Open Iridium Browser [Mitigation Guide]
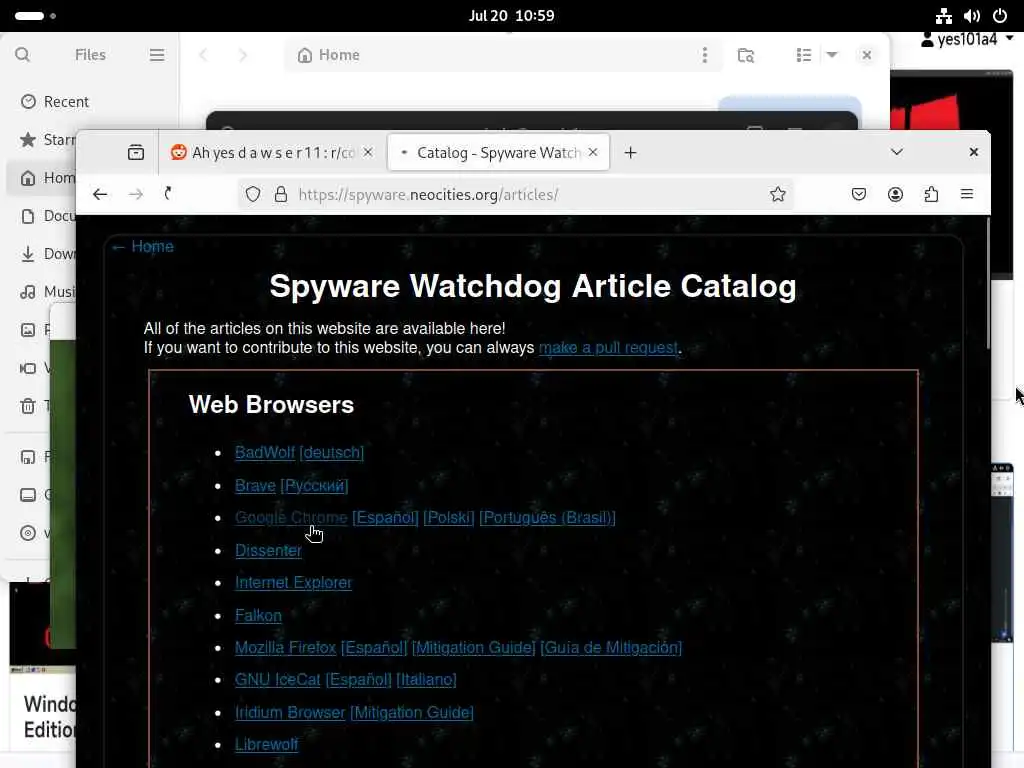This screenshot has height=768, width=1024. point(411,712)
